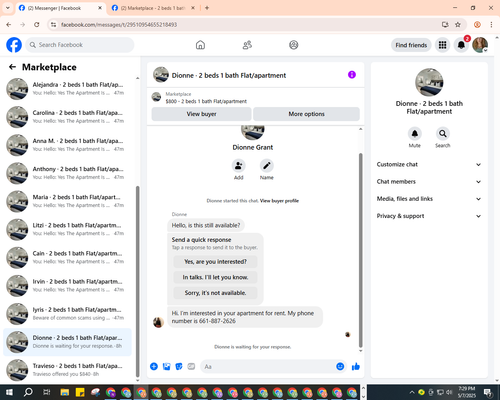The width and height of the screenshot is (500, 400).
Task: Choose a sticker icon in composer
Action: pos(179,367)
